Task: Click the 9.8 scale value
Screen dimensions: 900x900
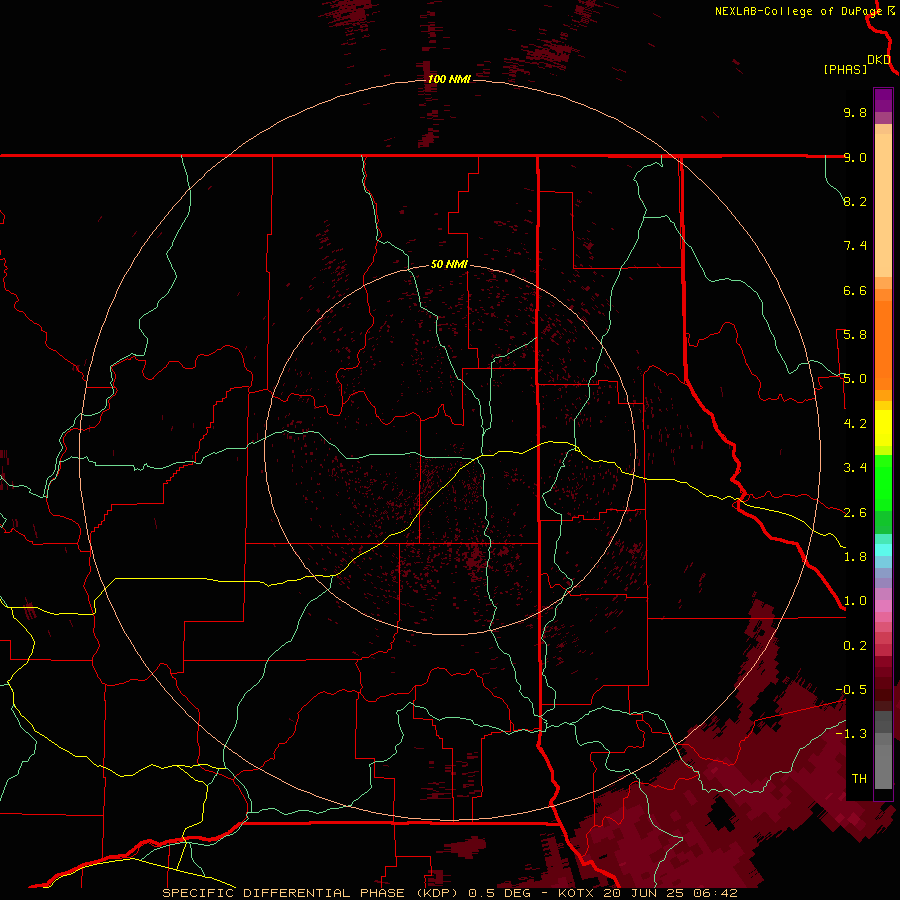Action: click(855, 112)
